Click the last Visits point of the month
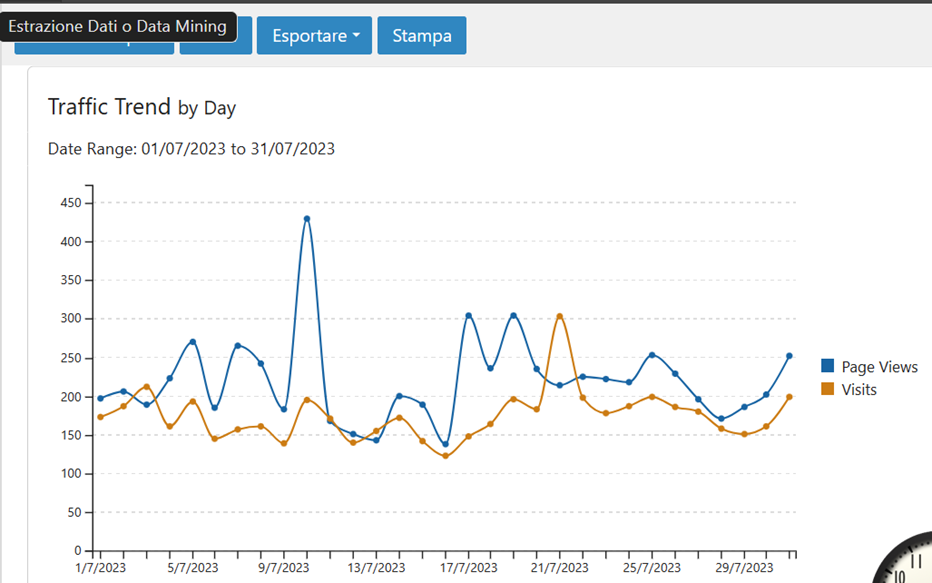 (x=789, y=397)
